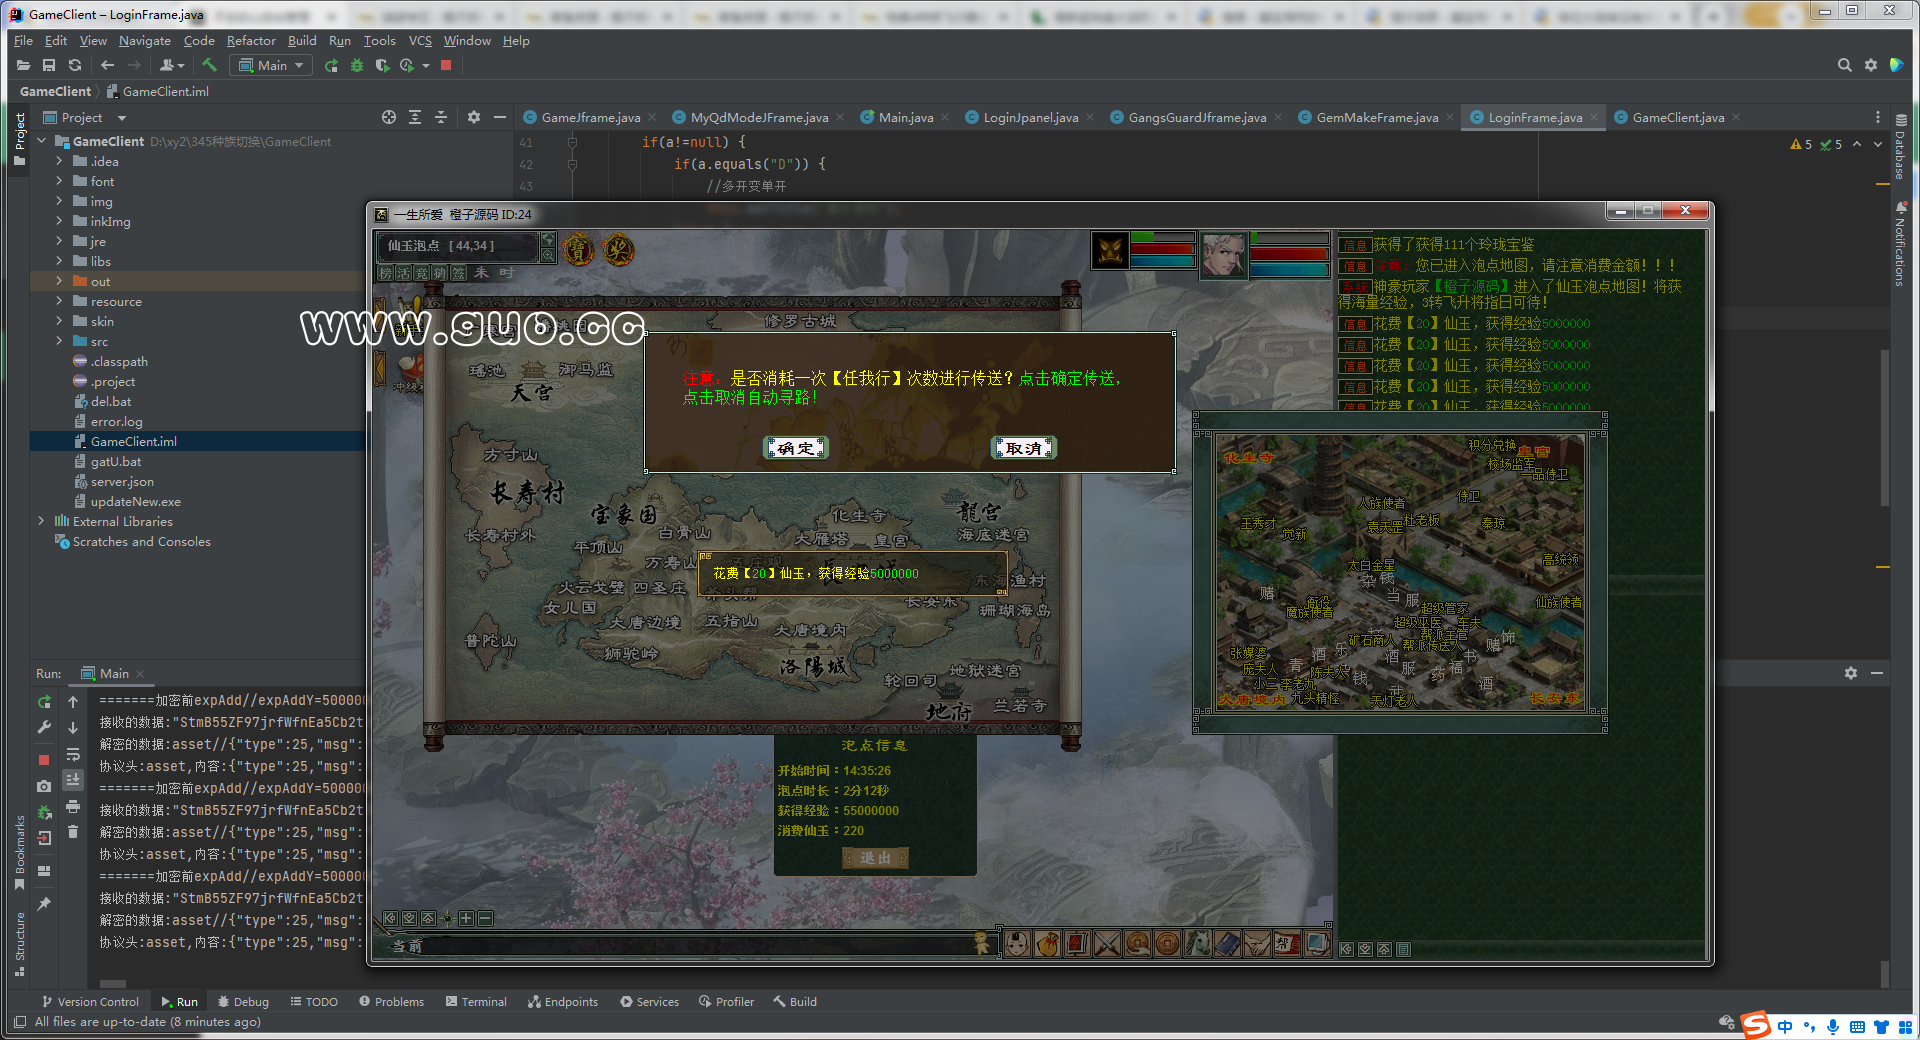This screenshot has height=1040, width=1920.
Task: Expand the src folder
Action: [59, 341]
